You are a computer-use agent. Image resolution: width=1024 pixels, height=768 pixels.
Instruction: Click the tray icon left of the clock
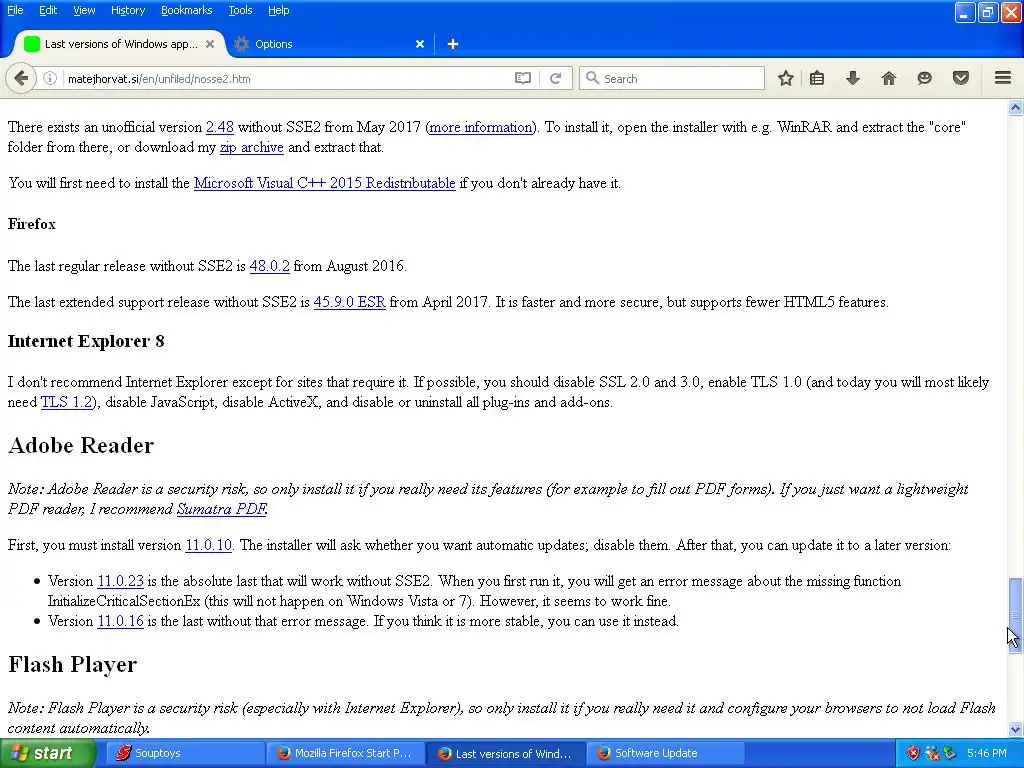coord(950,753)
